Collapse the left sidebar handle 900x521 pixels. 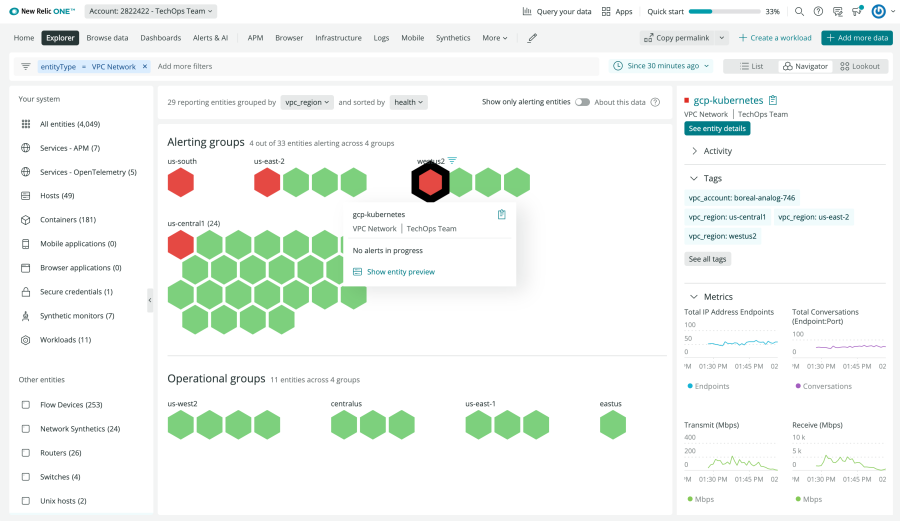click(150, 300)
